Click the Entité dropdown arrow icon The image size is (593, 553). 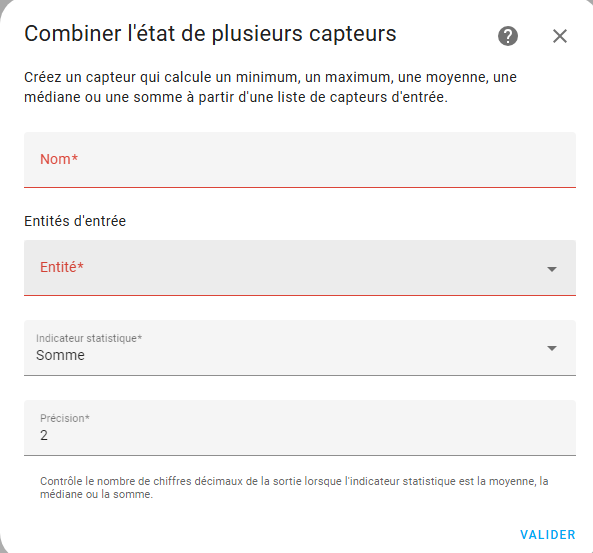coord(552,269)
